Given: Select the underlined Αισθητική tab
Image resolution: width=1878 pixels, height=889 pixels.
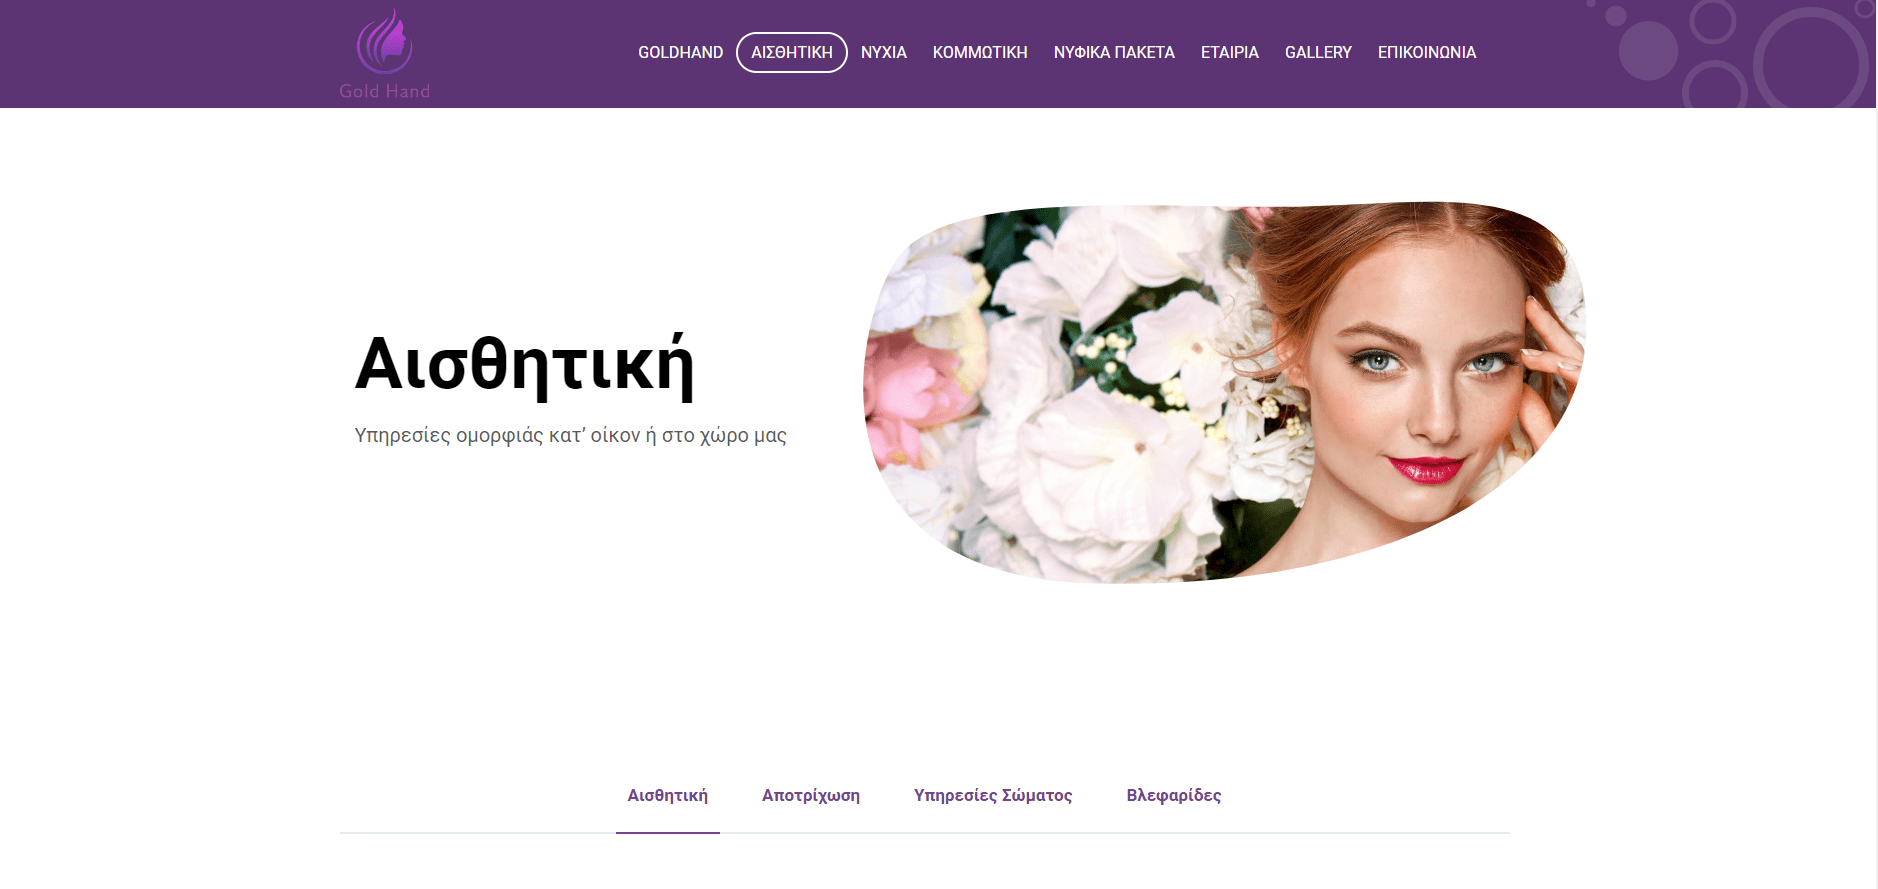Looking at the screenshot, I should pyautogui.click(x=667, y=796).
